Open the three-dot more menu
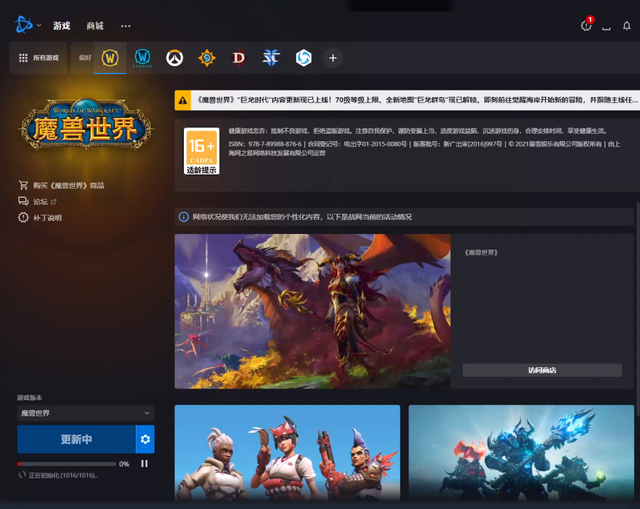Image resolution: width=640 pixels, height=509 pixels. (x=126, y=26)
